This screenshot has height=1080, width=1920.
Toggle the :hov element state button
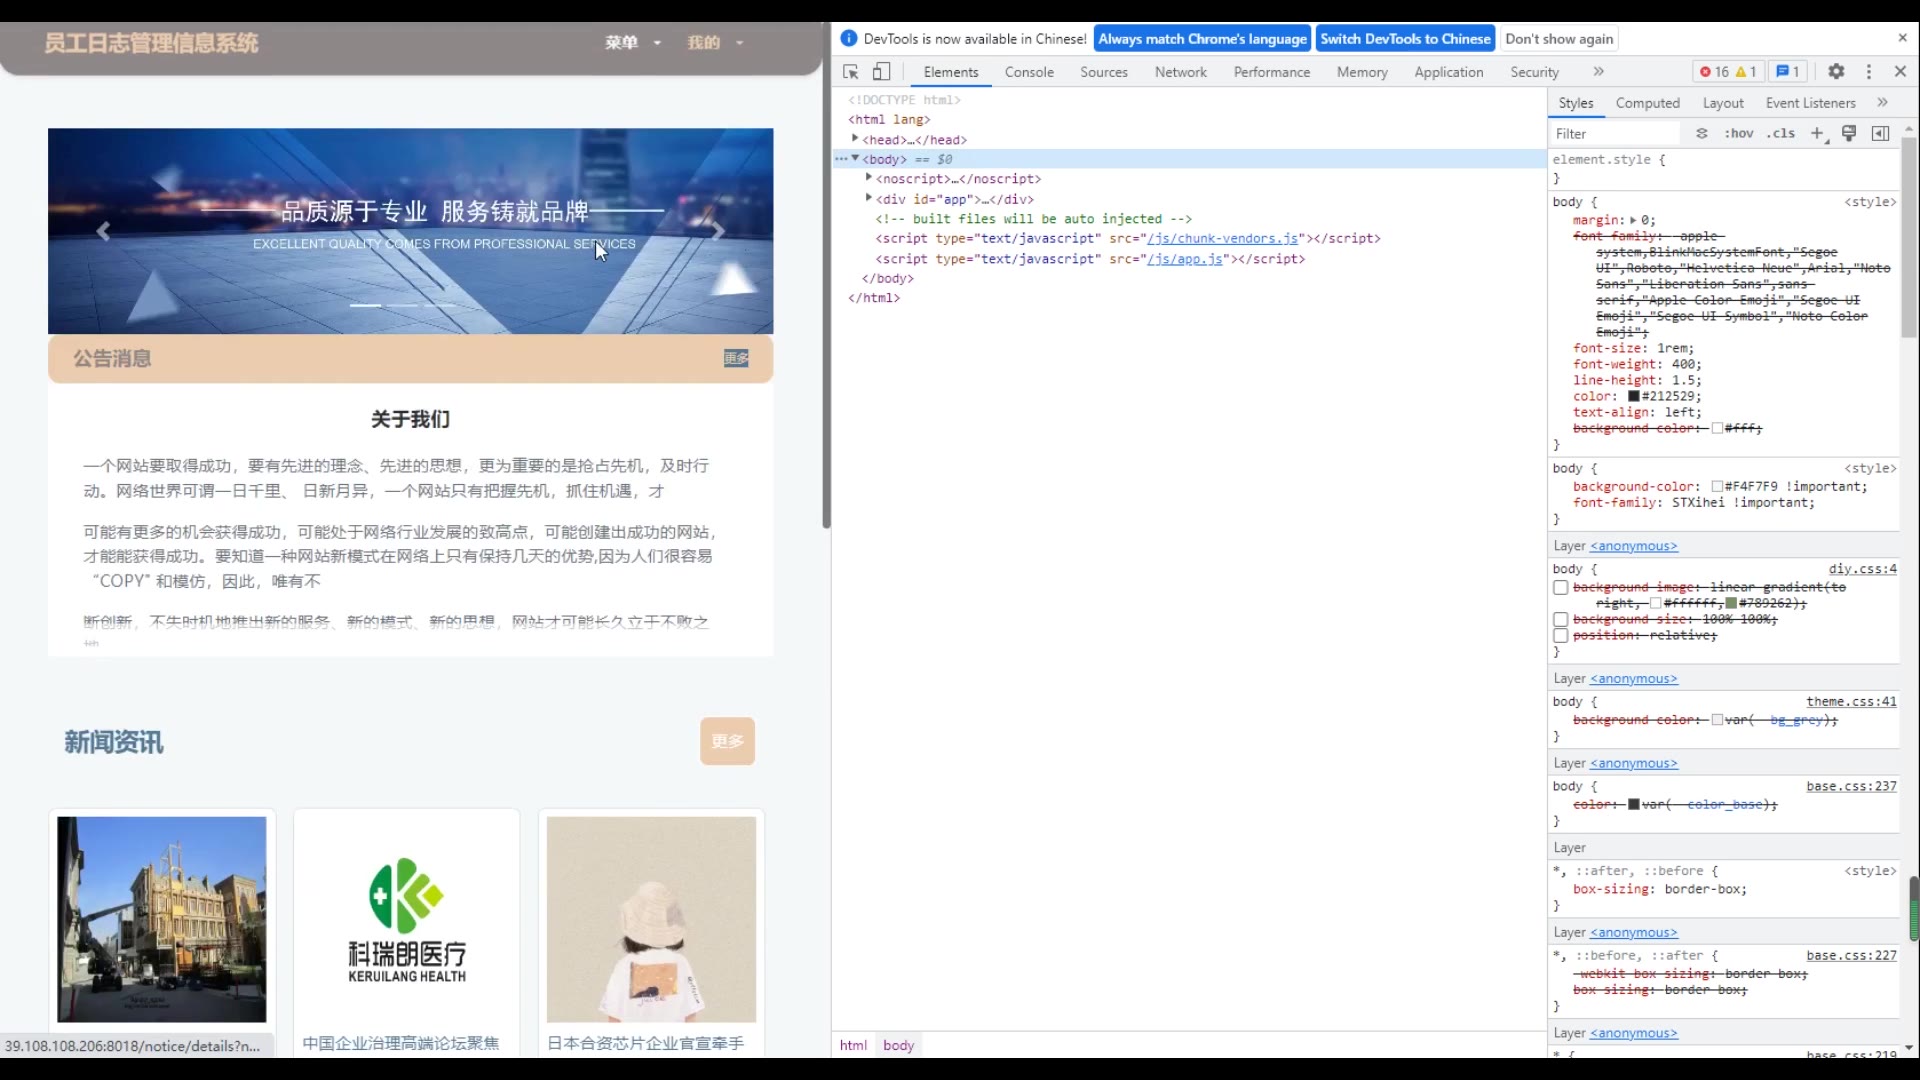coord(1739,134)
